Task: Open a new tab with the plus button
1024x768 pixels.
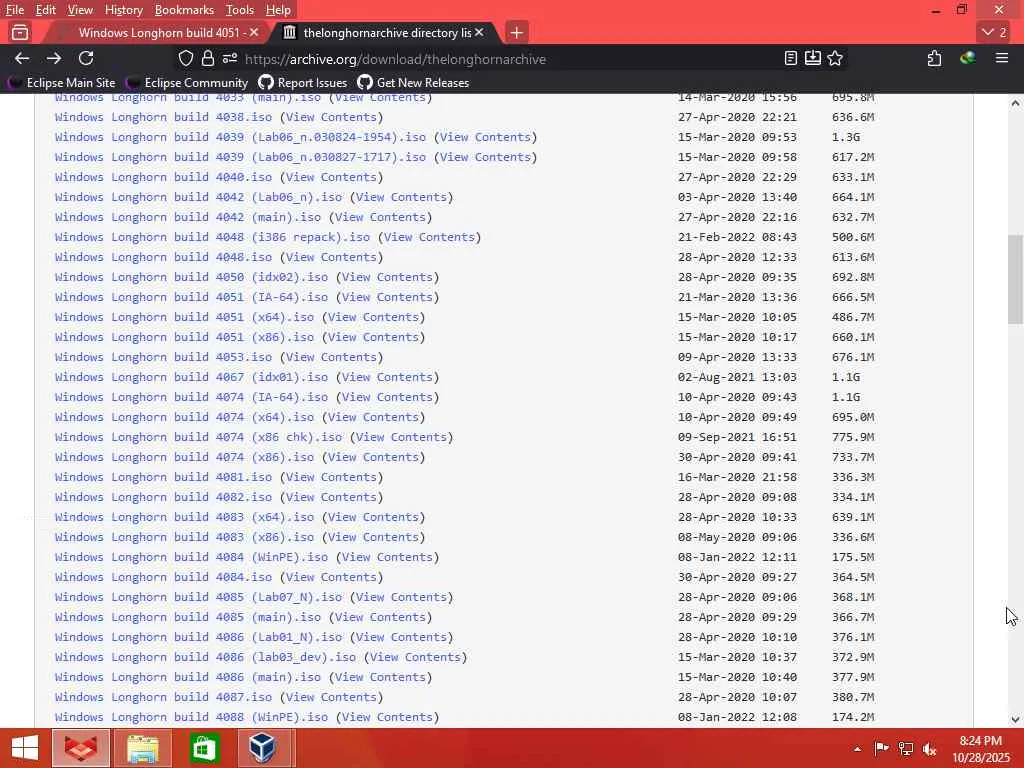Action: point(517,32)
